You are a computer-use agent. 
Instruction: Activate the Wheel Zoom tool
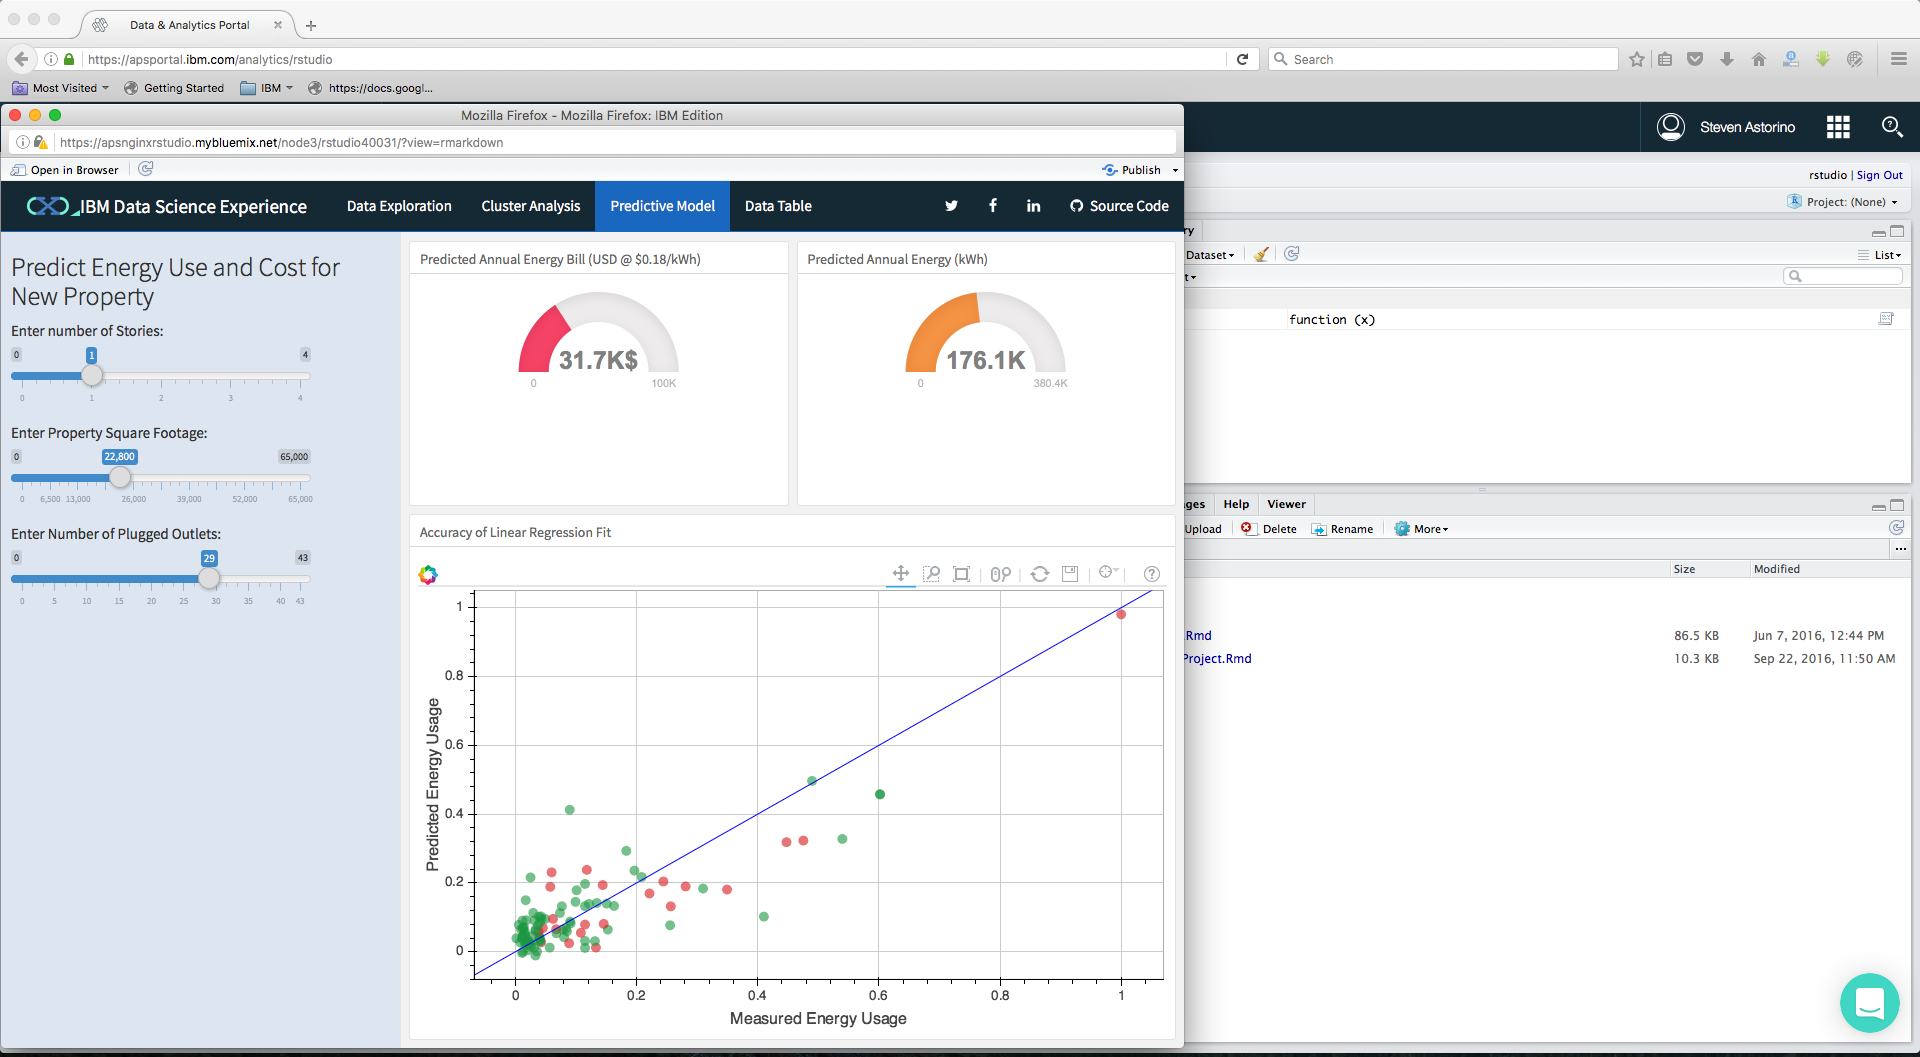click(x=1001, y=573)
